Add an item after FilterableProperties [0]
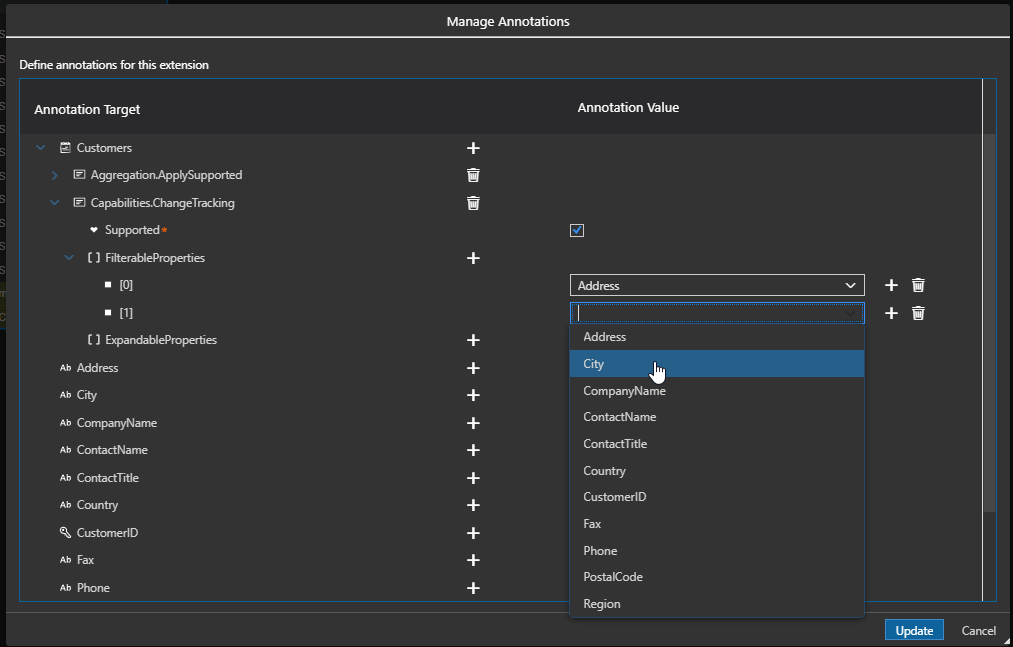 891,285
